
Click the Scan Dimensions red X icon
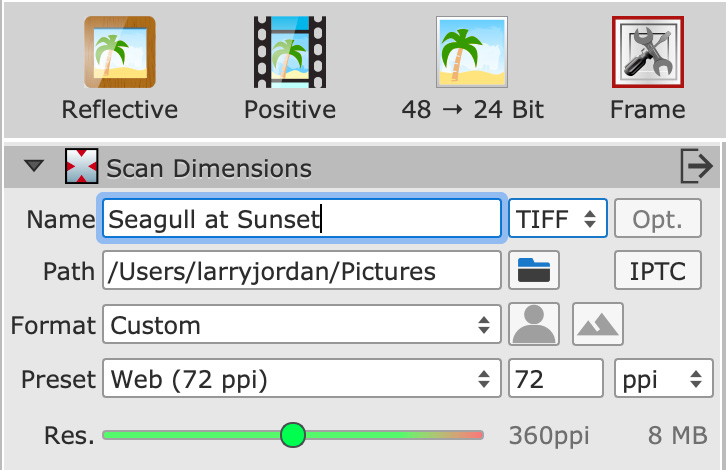pos(81,166)
